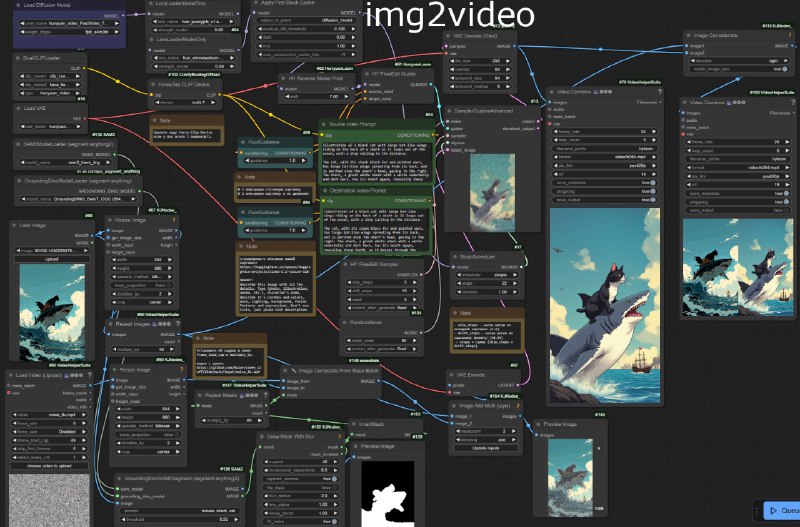Collapse the GroundingDinoModelLoader node via its dot
This screenshot has height=527, width=800.
coord(19,181)
